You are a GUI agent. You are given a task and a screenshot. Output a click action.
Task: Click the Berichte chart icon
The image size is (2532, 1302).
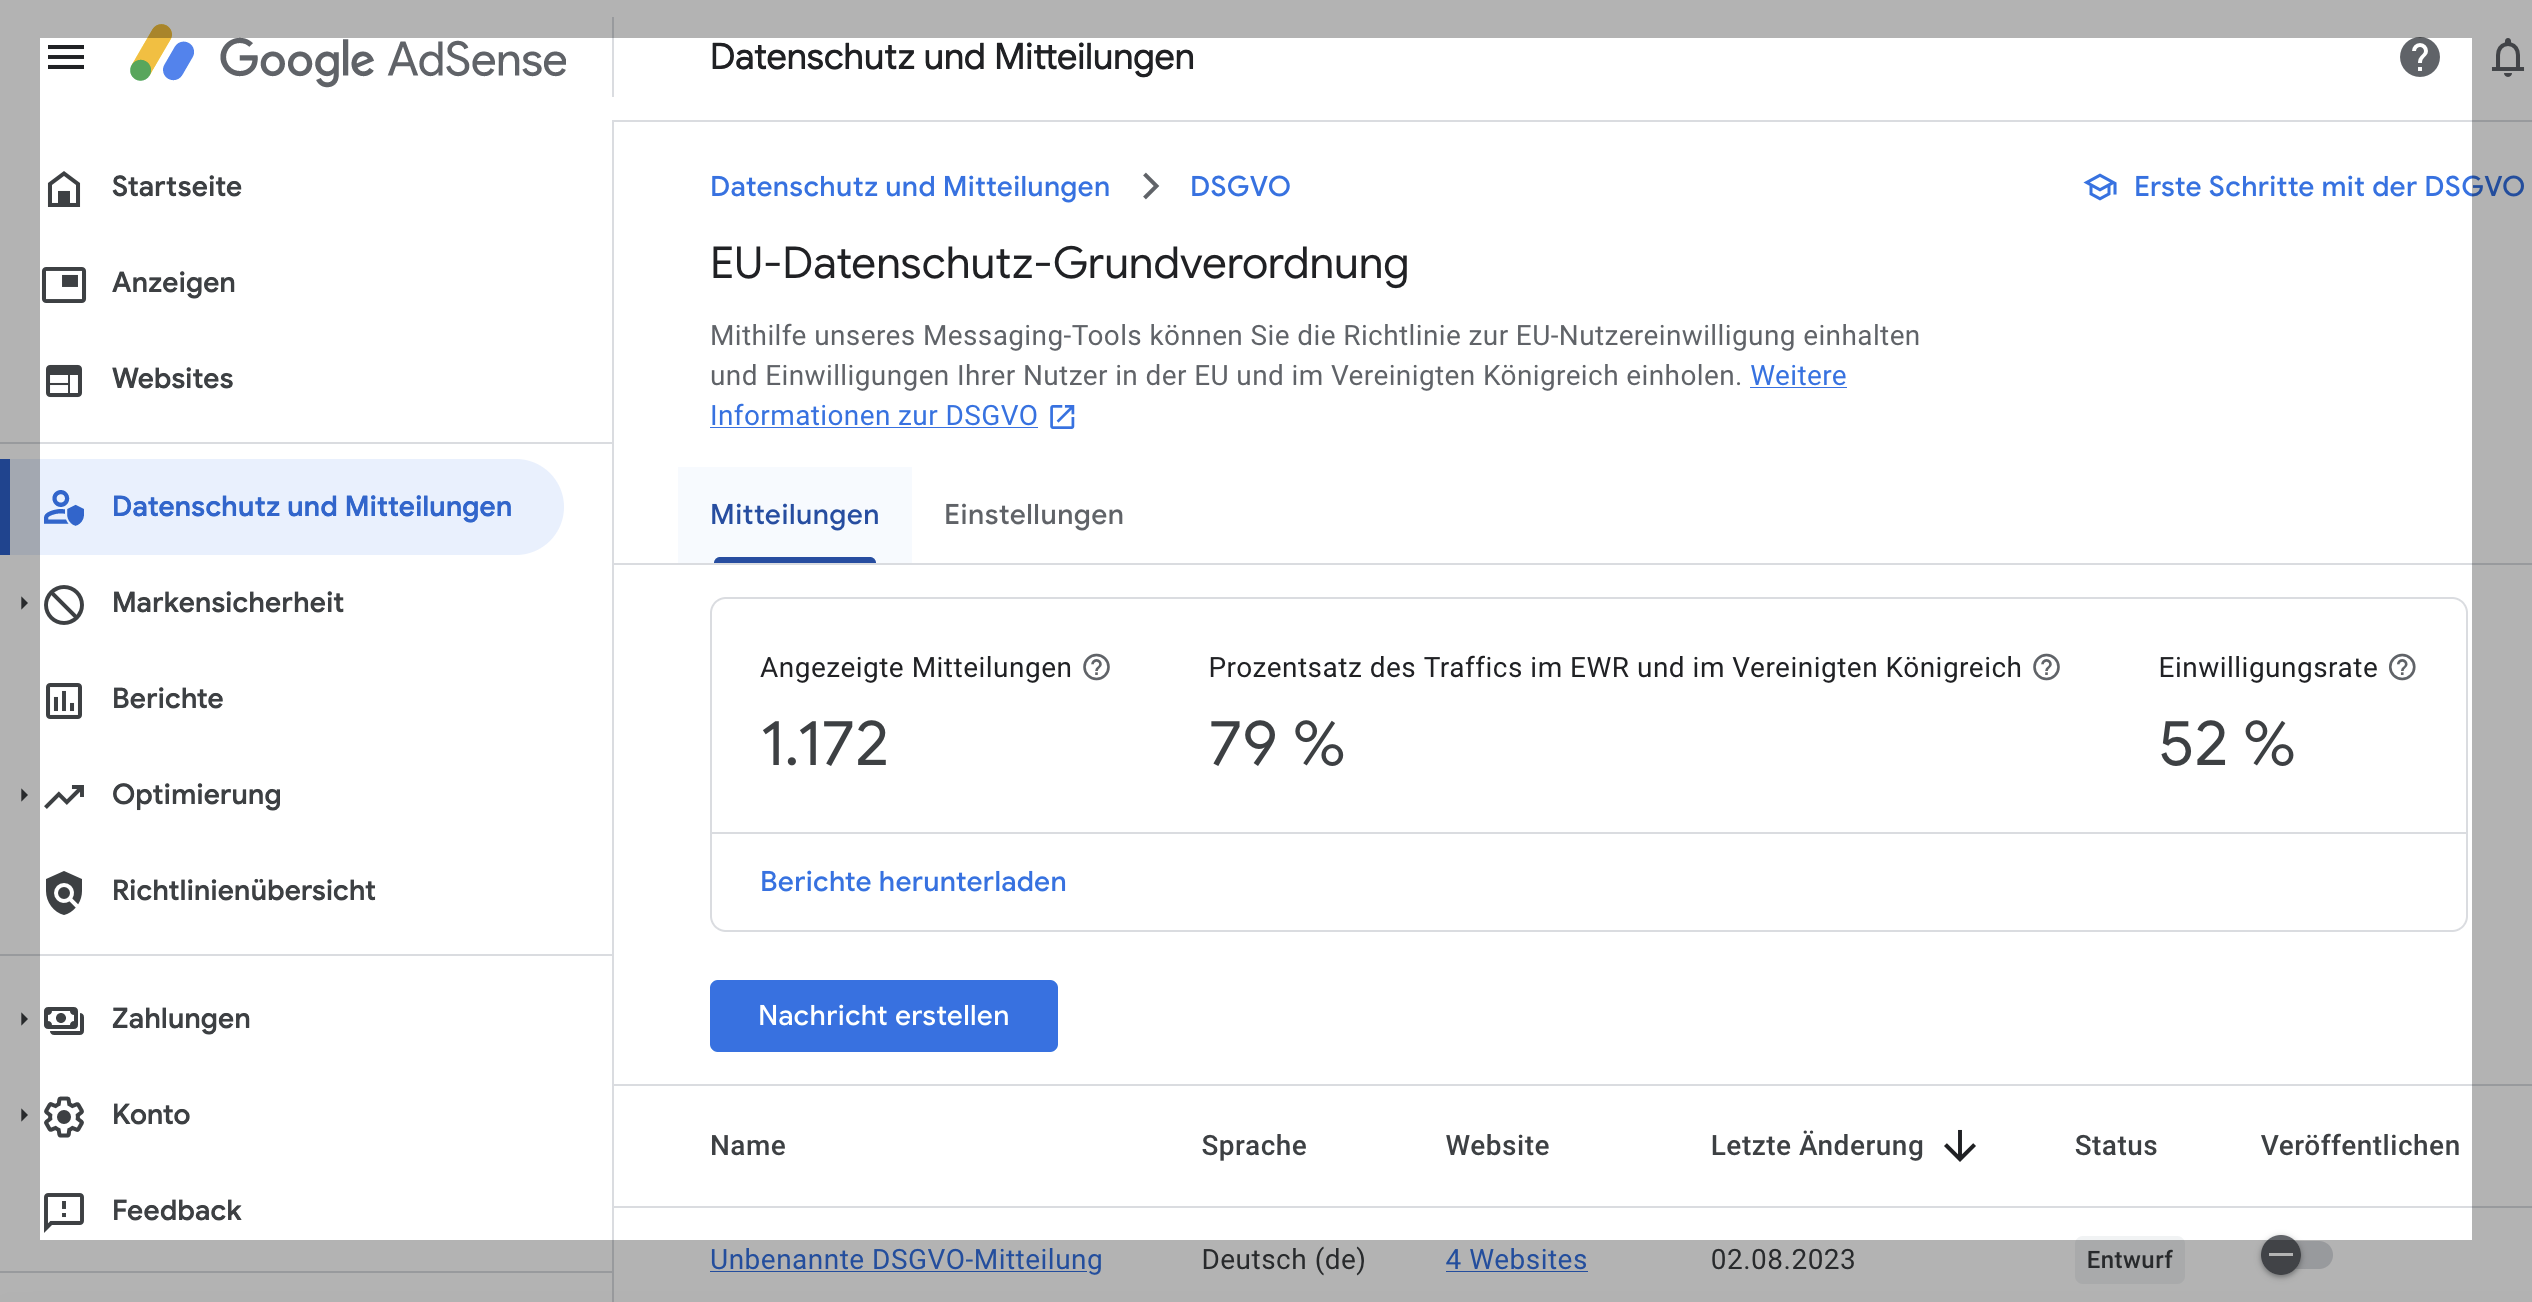64,699
